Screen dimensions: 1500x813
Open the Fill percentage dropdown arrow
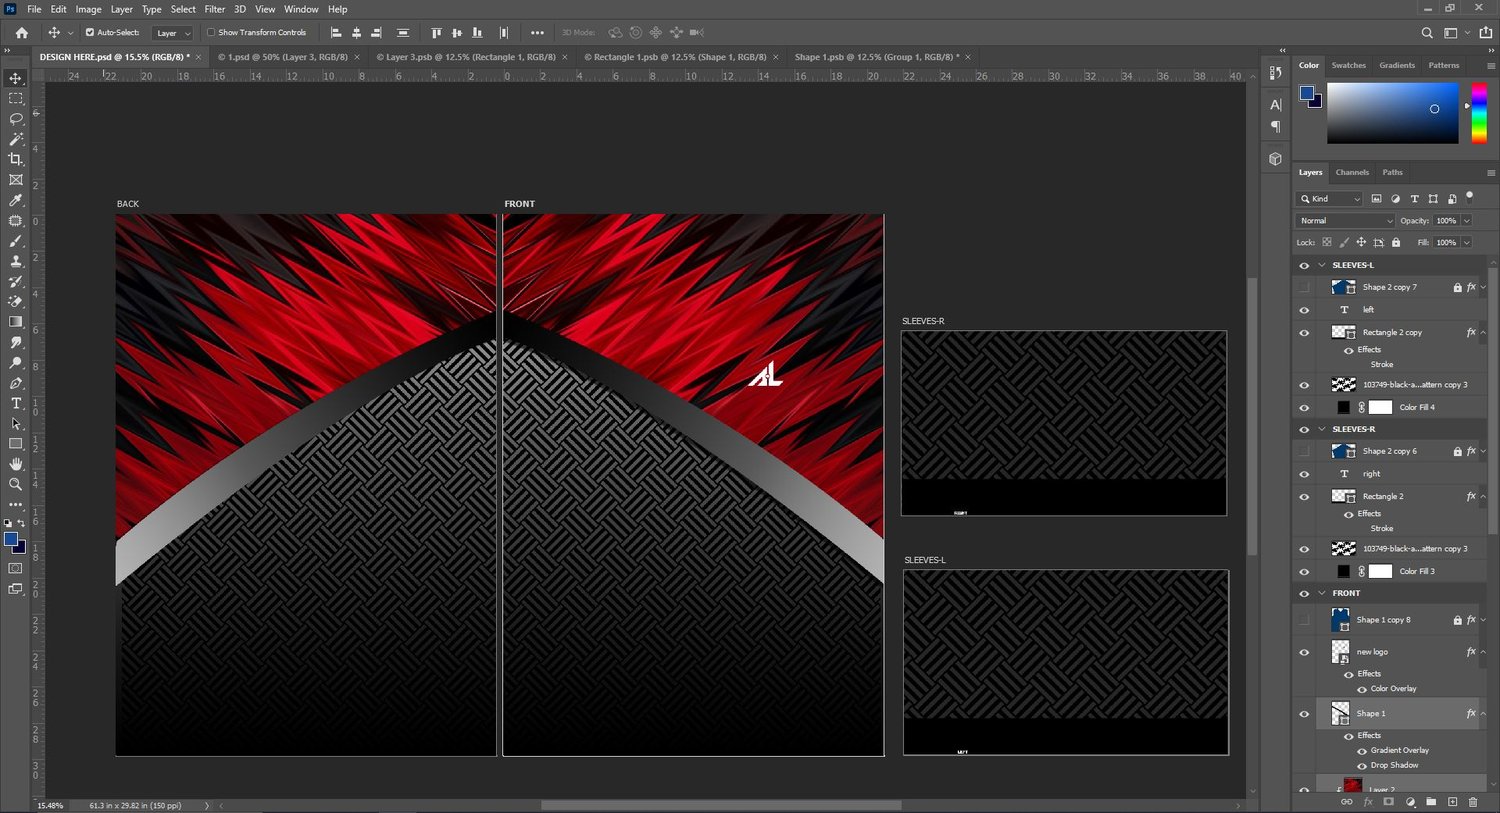(x=1467, y=242)
